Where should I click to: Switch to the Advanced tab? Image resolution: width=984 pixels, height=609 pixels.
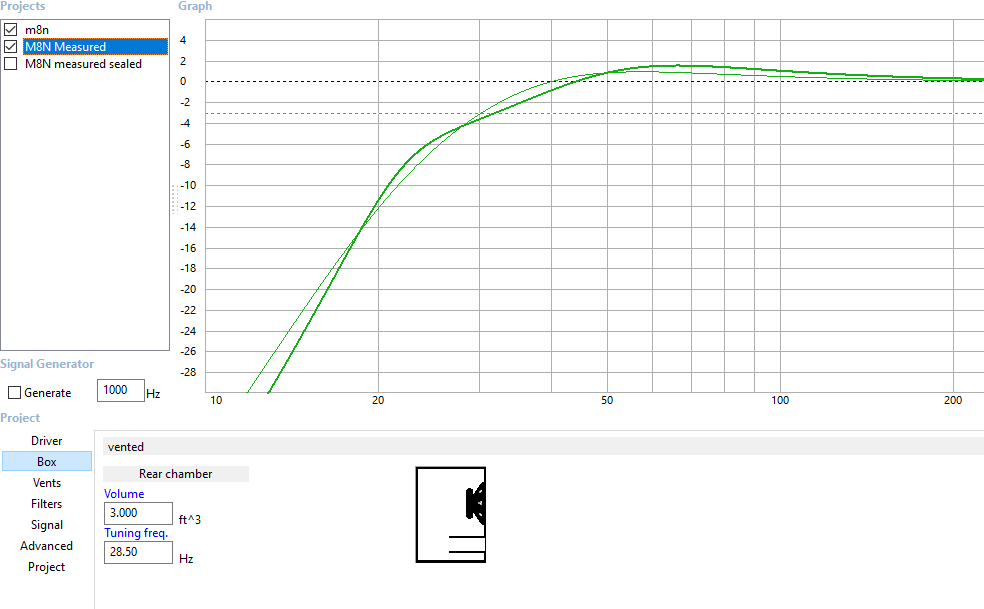coord(46,546)
